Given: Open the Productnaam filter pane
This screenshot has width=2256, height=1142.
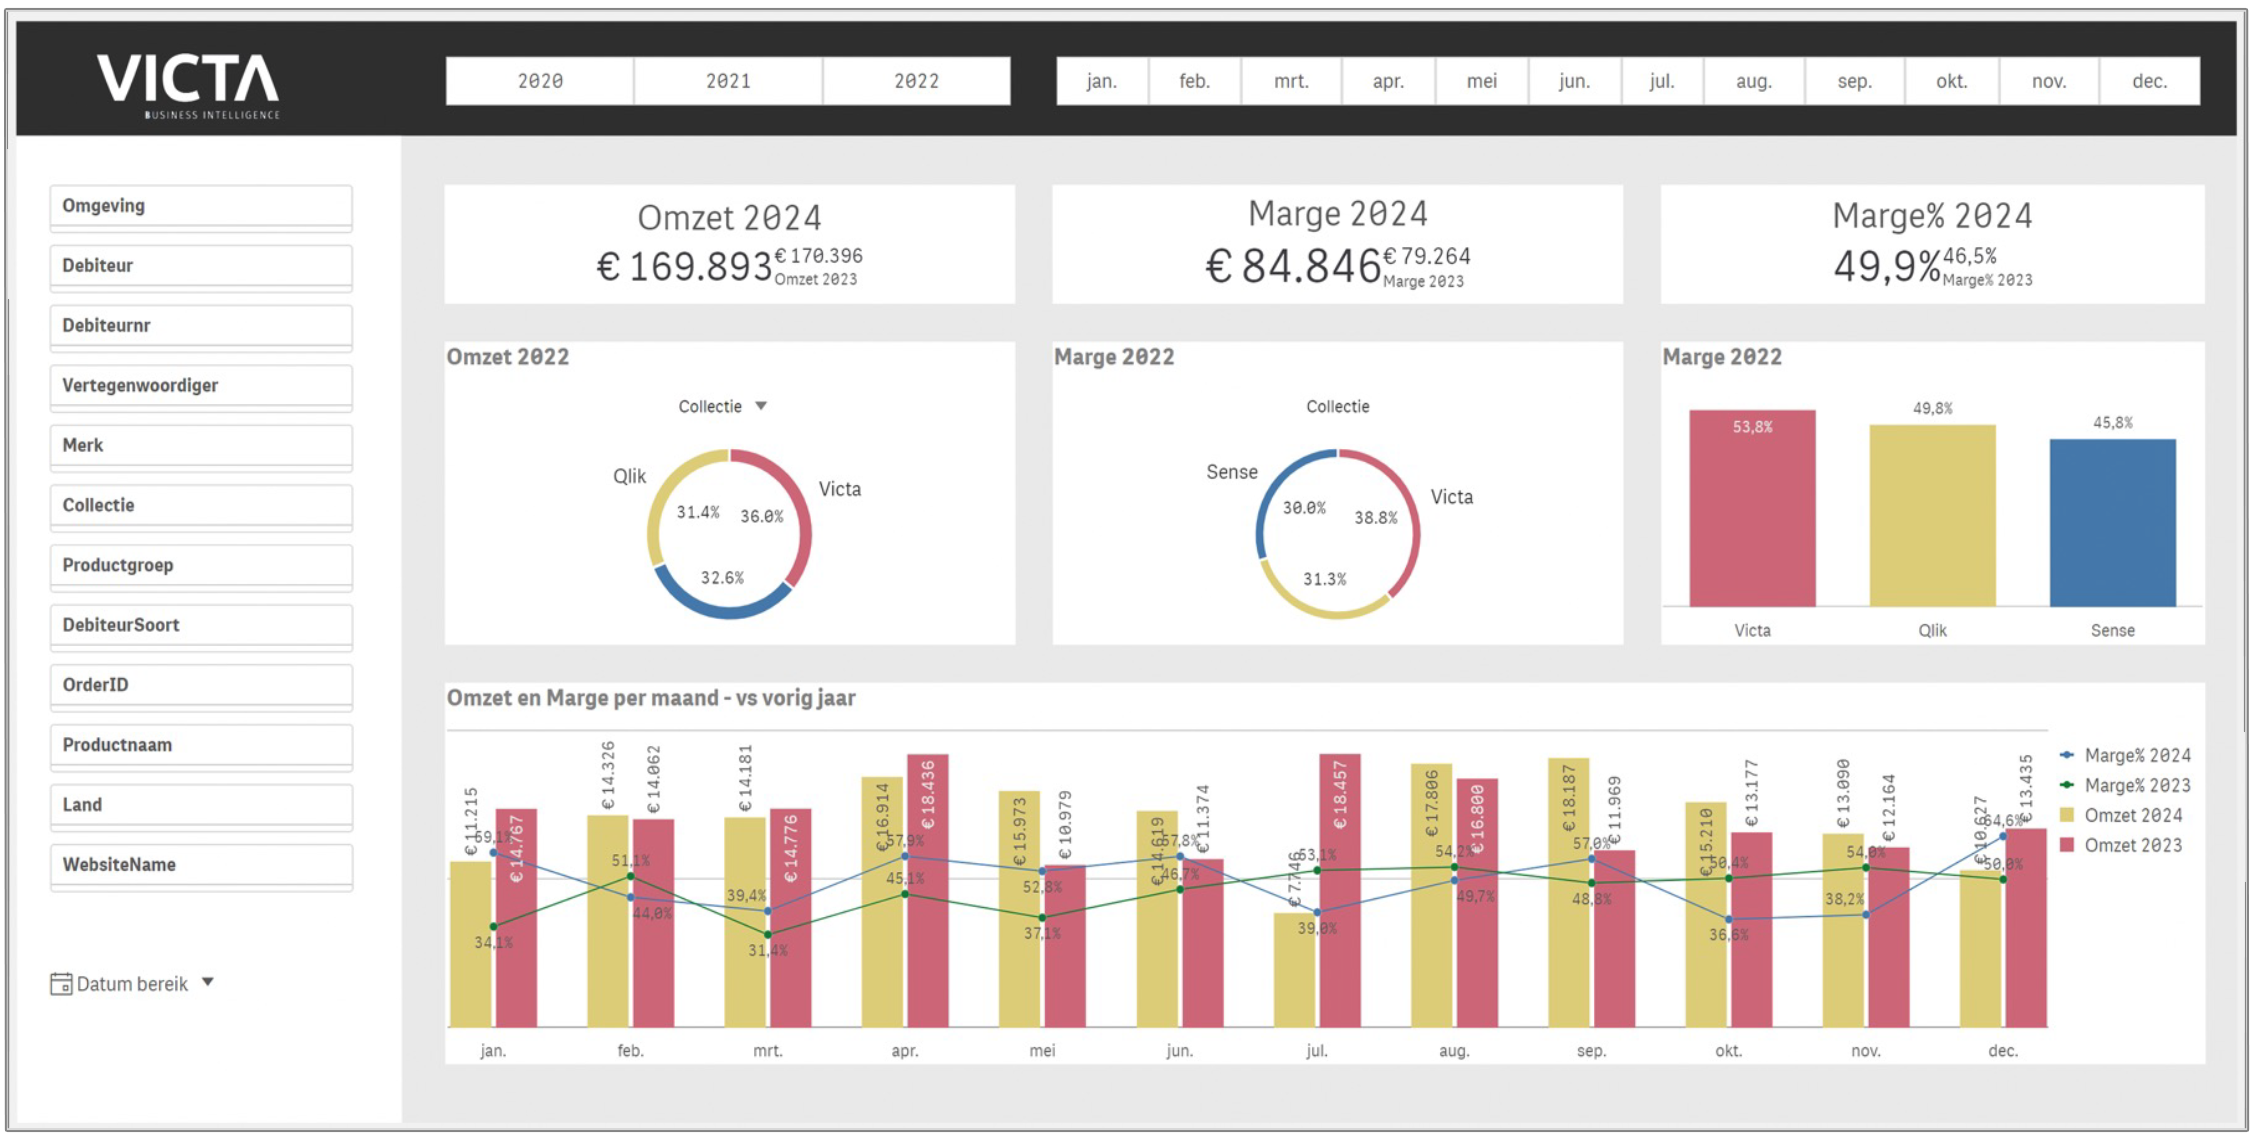Looking at the screenshot, I should tap(201, 747).
